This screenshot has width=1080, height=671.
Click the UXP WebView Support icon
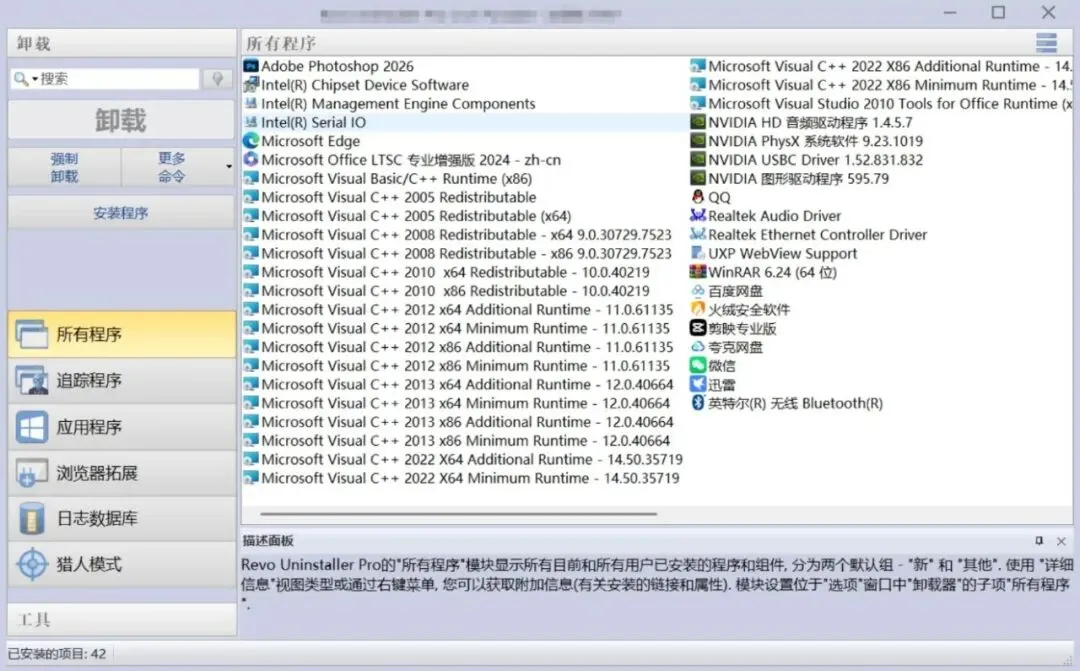(x=698, y=253)
